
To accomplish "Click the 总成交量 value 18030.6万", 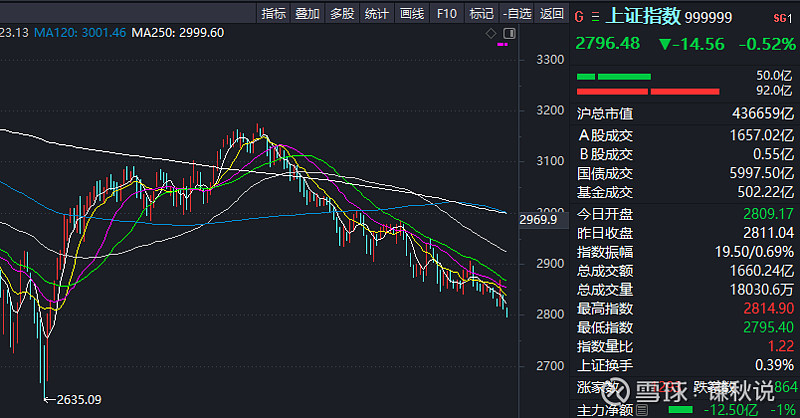I will (762, 290).
